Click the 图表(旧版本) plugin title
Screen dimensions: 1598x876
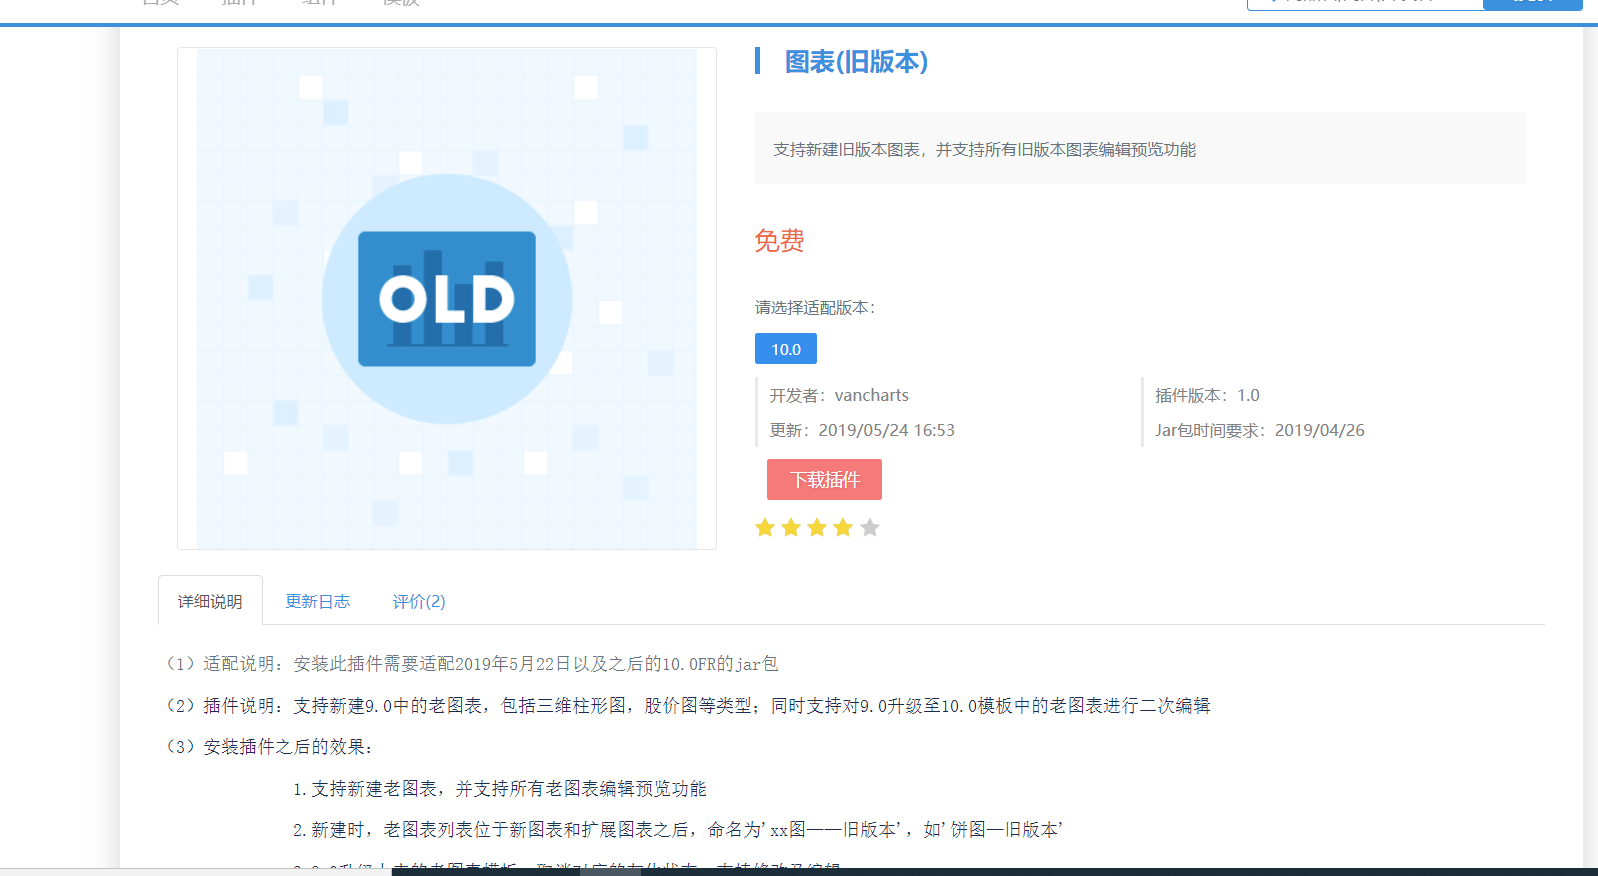[x=856, y=62]
